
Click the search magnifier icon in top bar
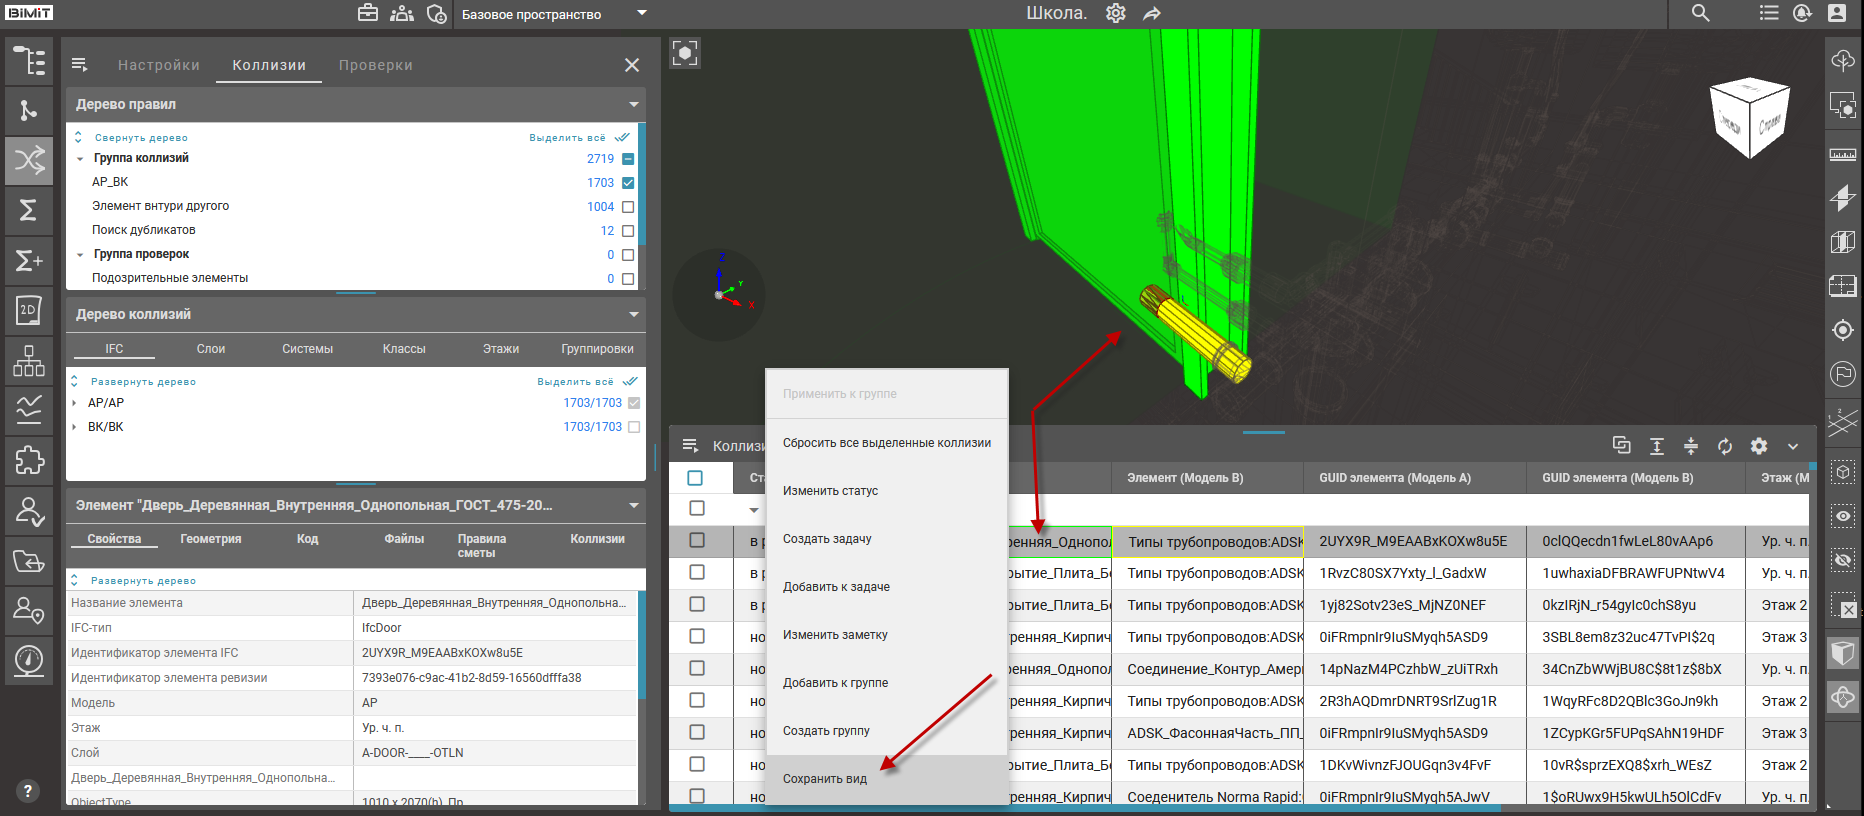point(1700,13)
